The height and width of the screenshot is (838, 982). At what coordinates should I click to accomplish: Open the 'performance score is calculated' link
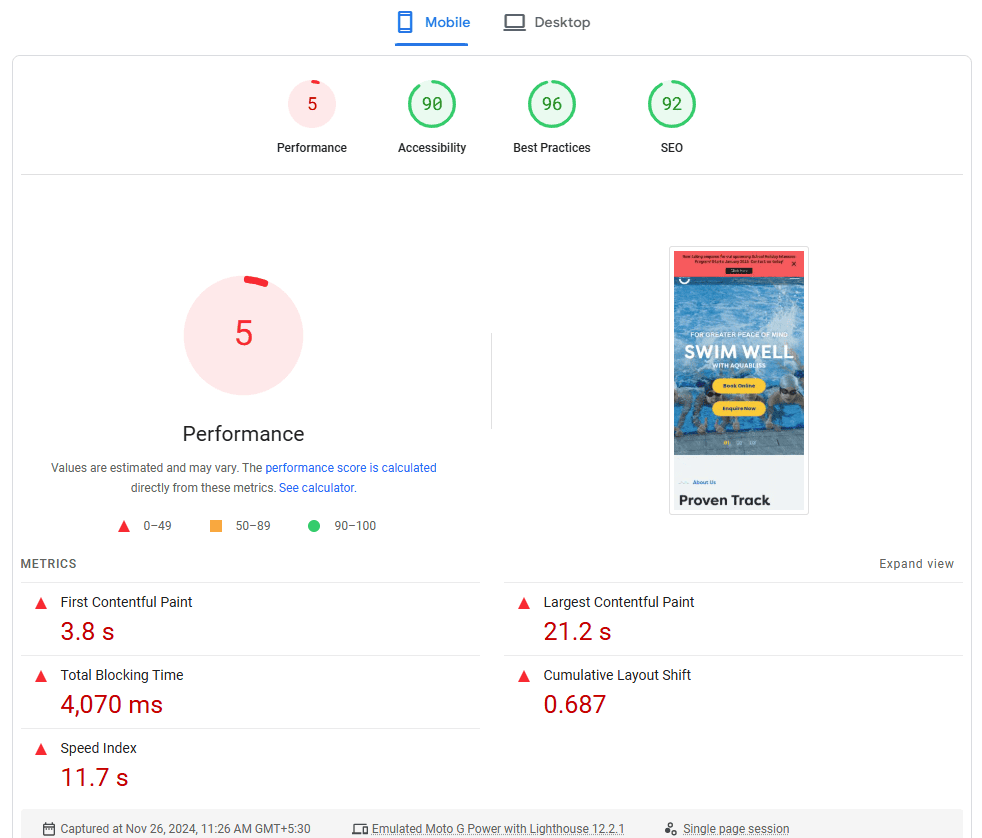[x=351, y=468]
